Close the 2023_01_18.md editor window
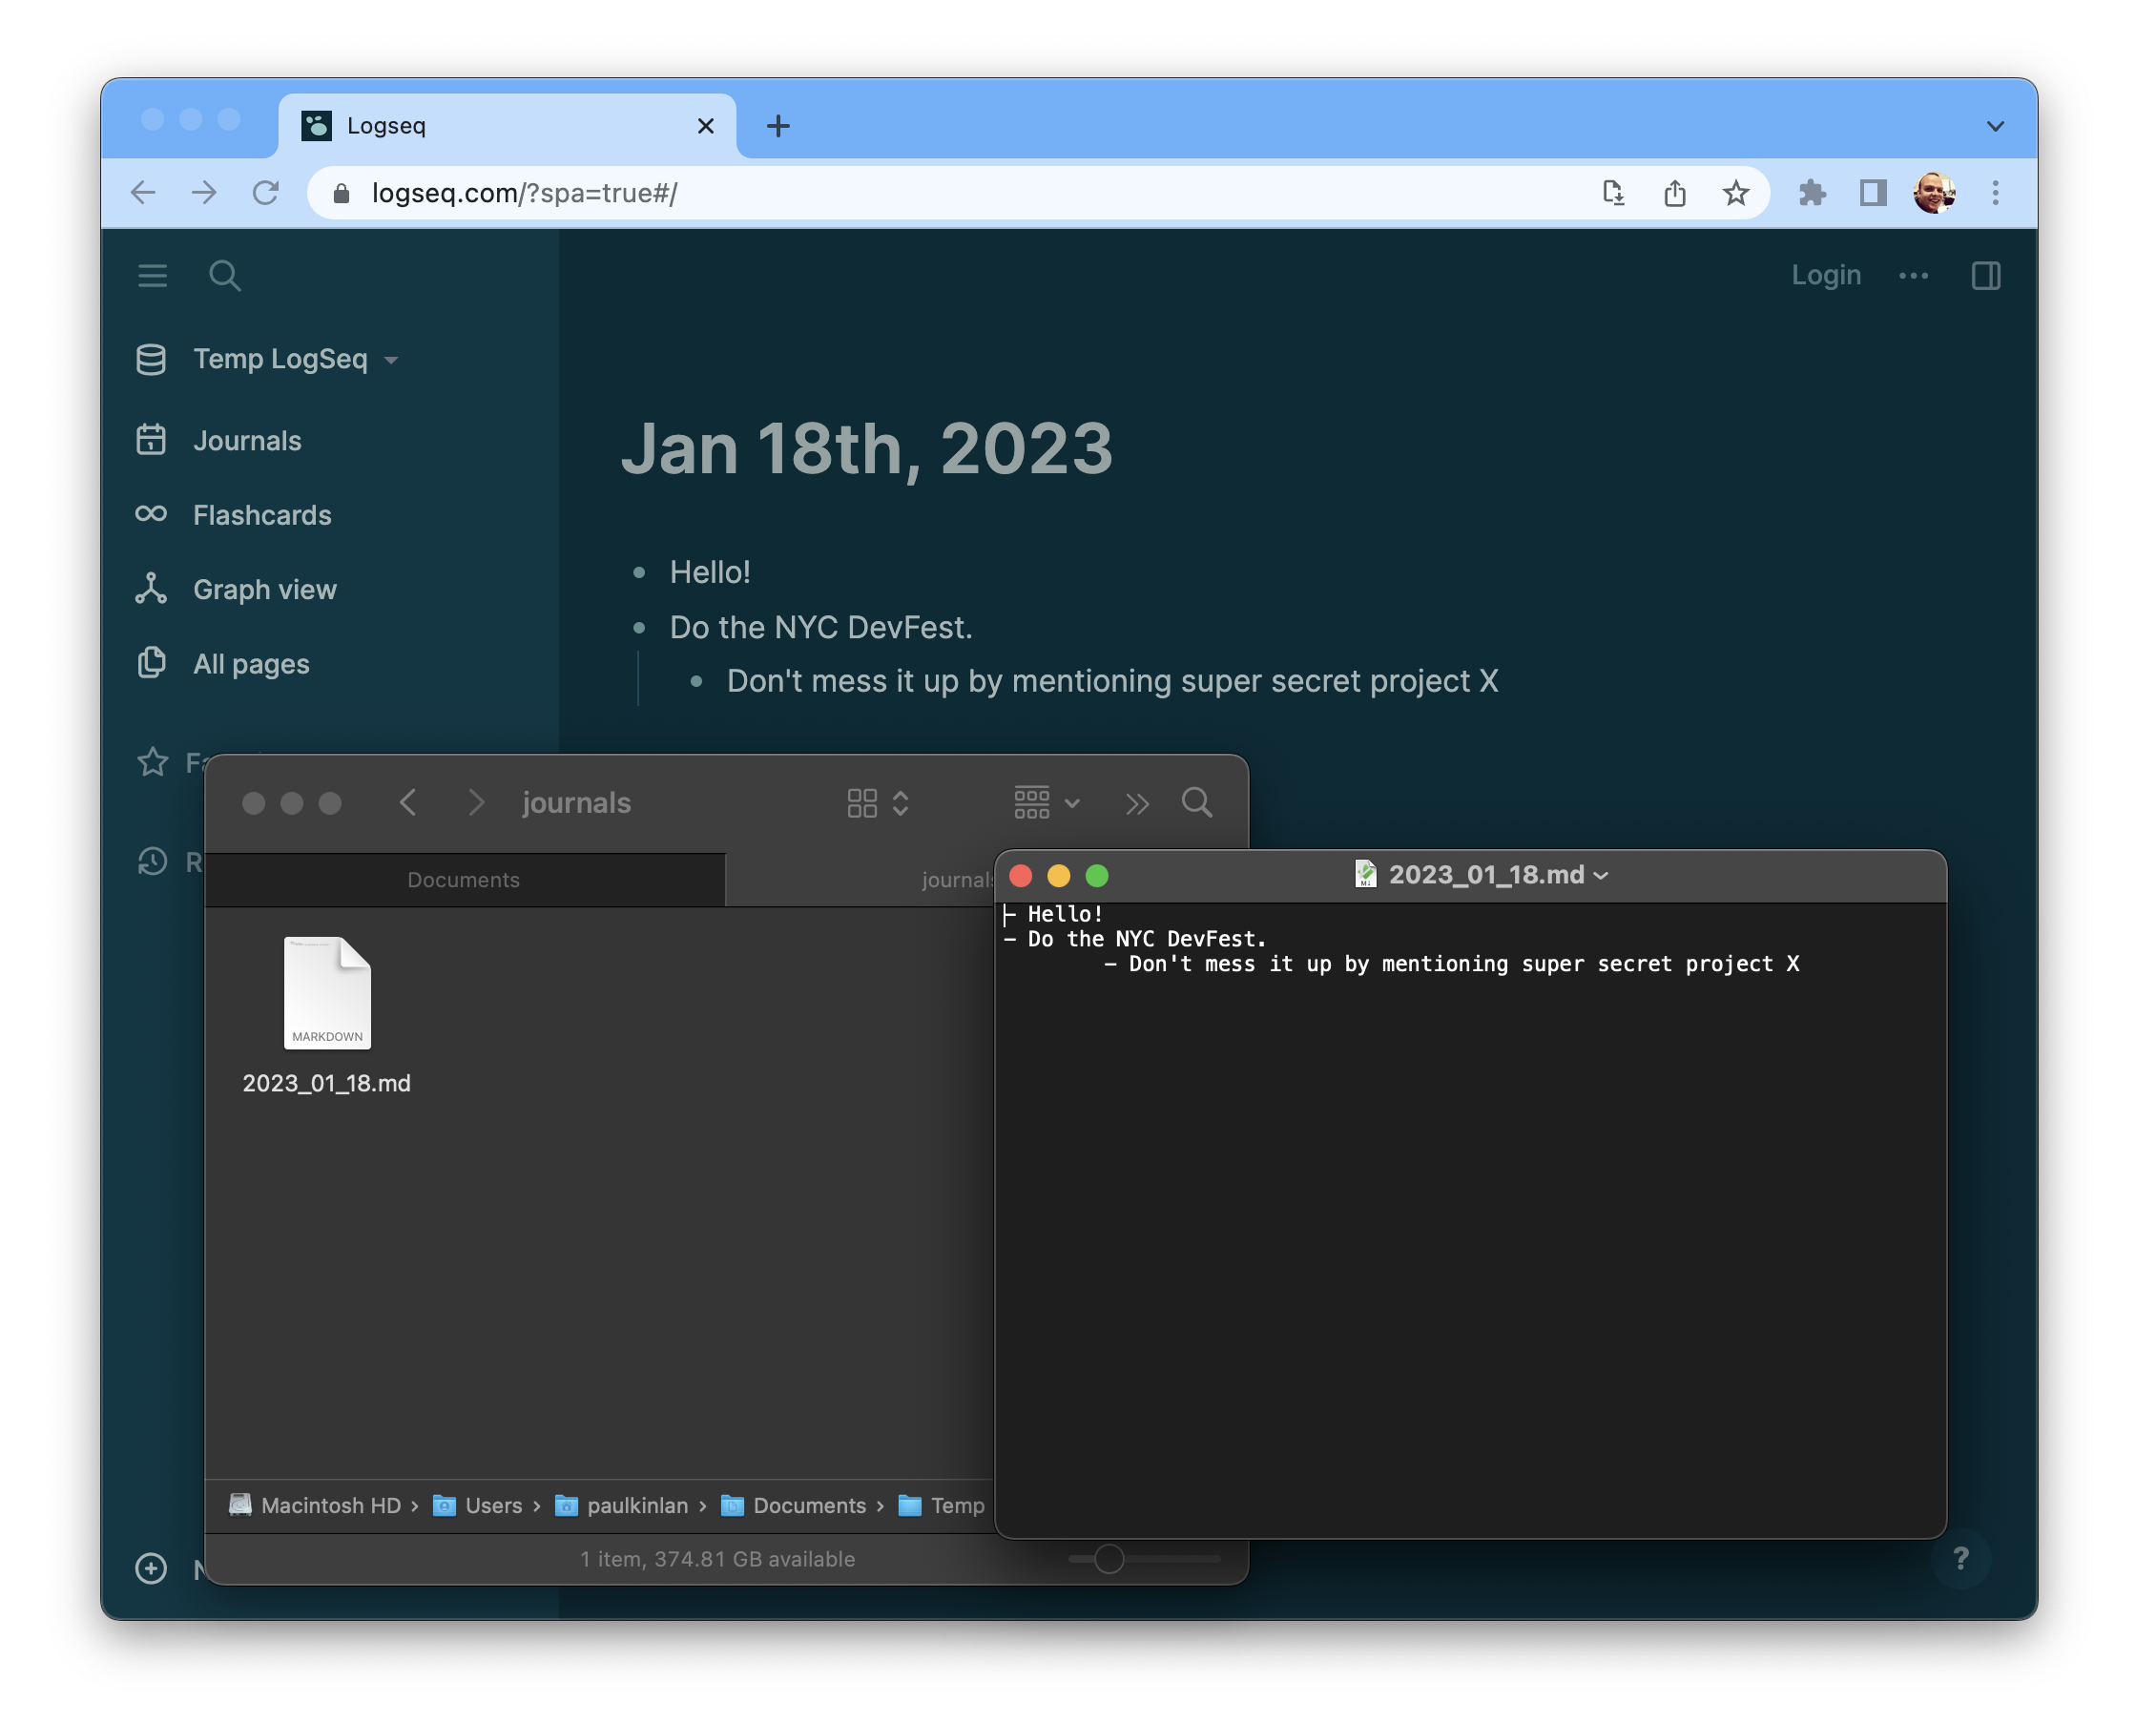 point(1021,876)
